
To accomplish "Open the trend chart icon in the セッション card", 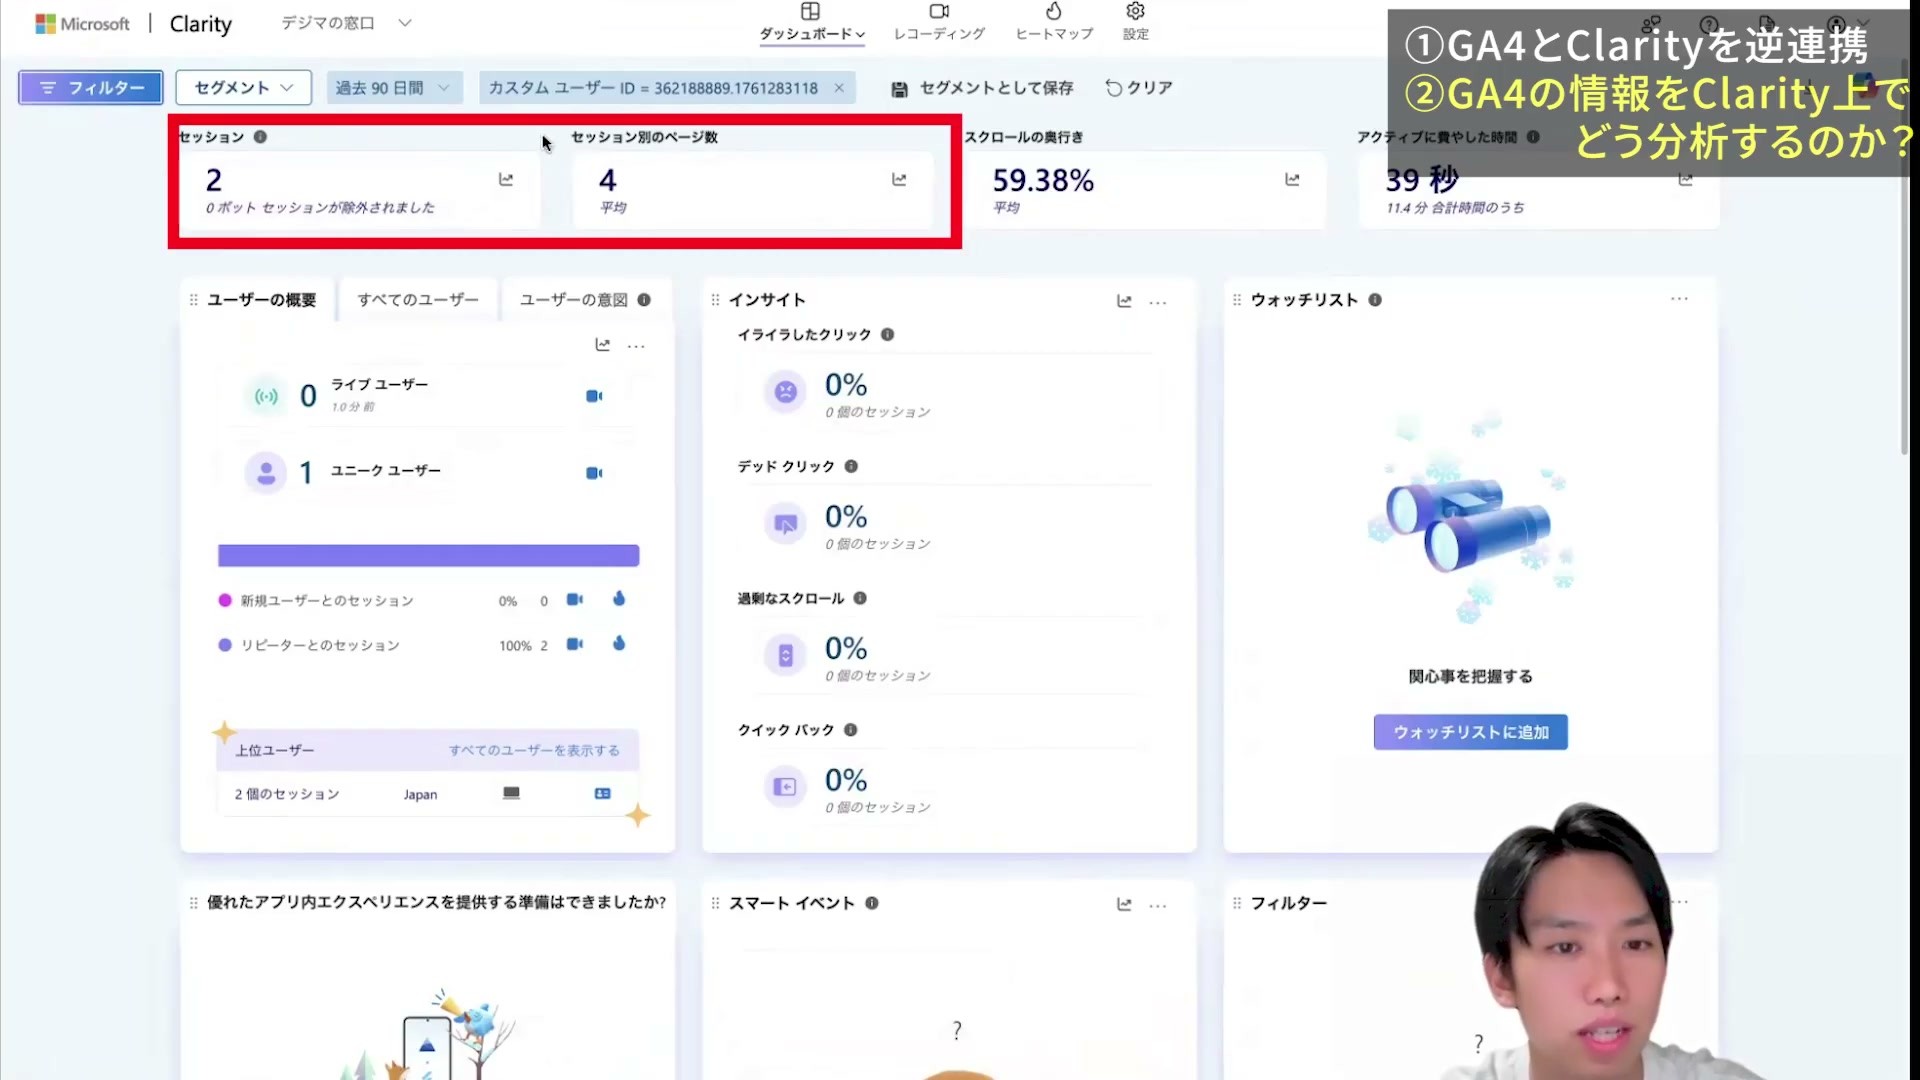I will point(506,180).
